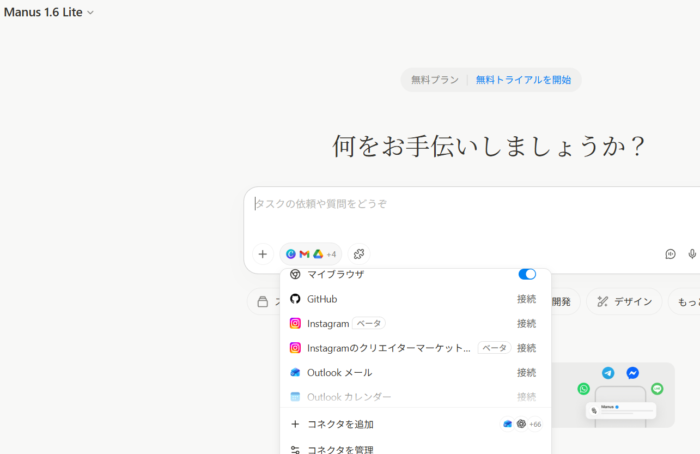Click 接続 for Outlook メール
This screenshot has width=700, height=454.
(526, 373)
